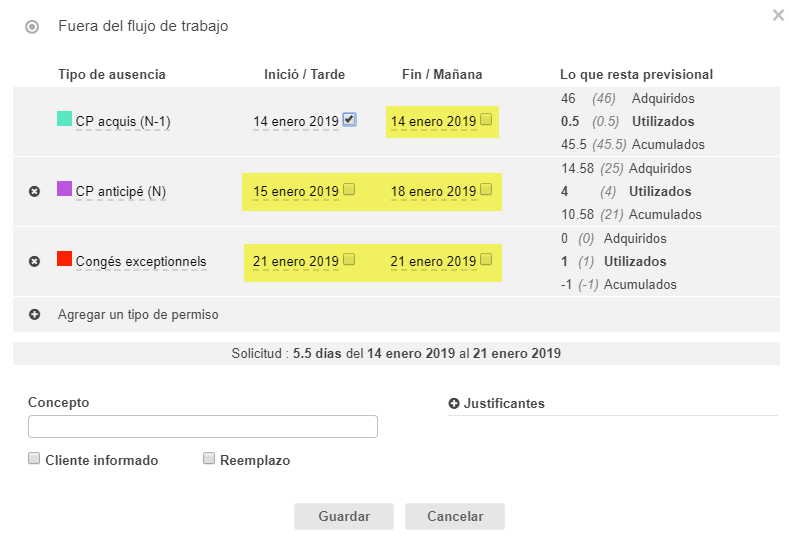
Task: Toggle afternoon start for 15 enero 2019
Action: (349, 190)
